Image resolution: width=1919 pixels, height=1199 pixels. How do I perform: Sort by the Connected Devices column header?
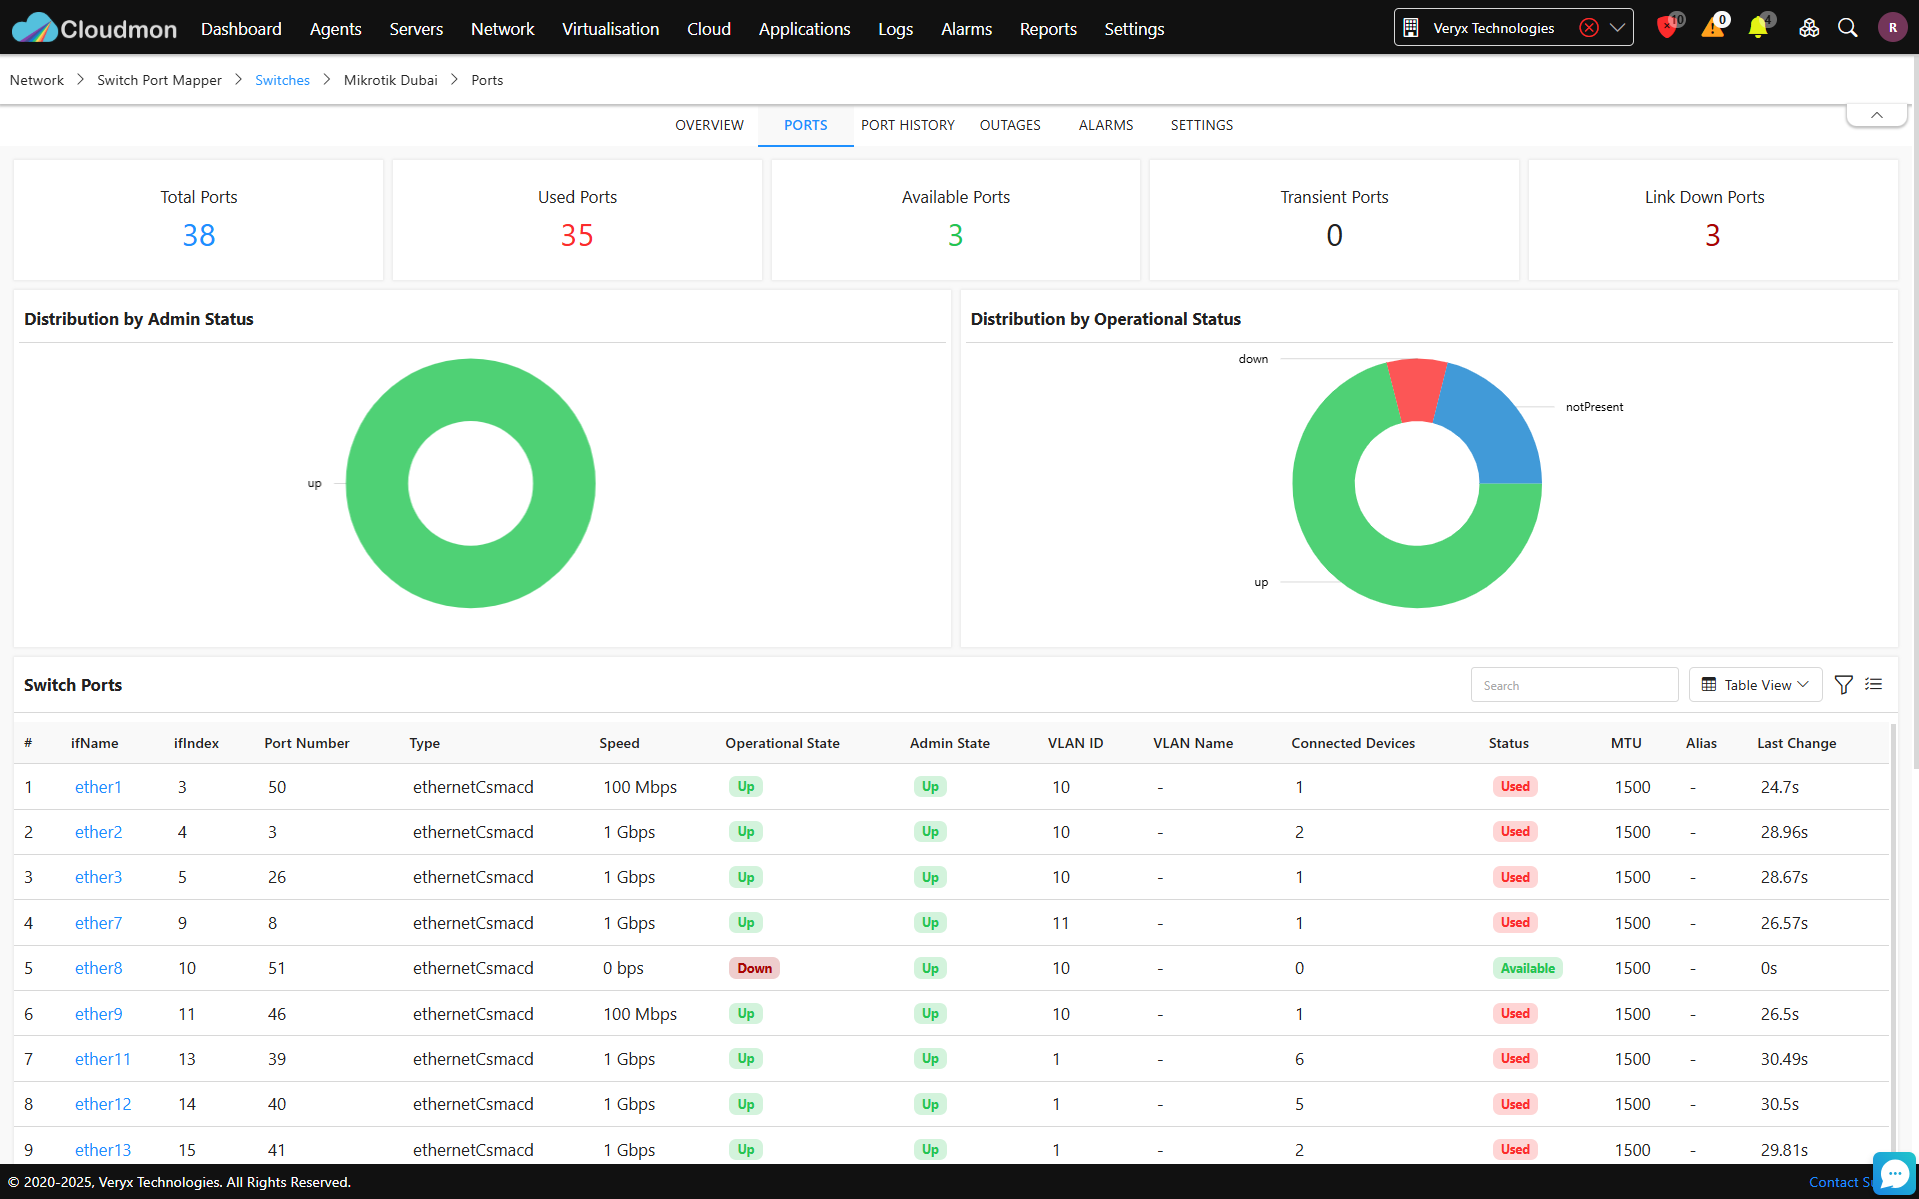pyautogui.click(x=1352, y=743)
